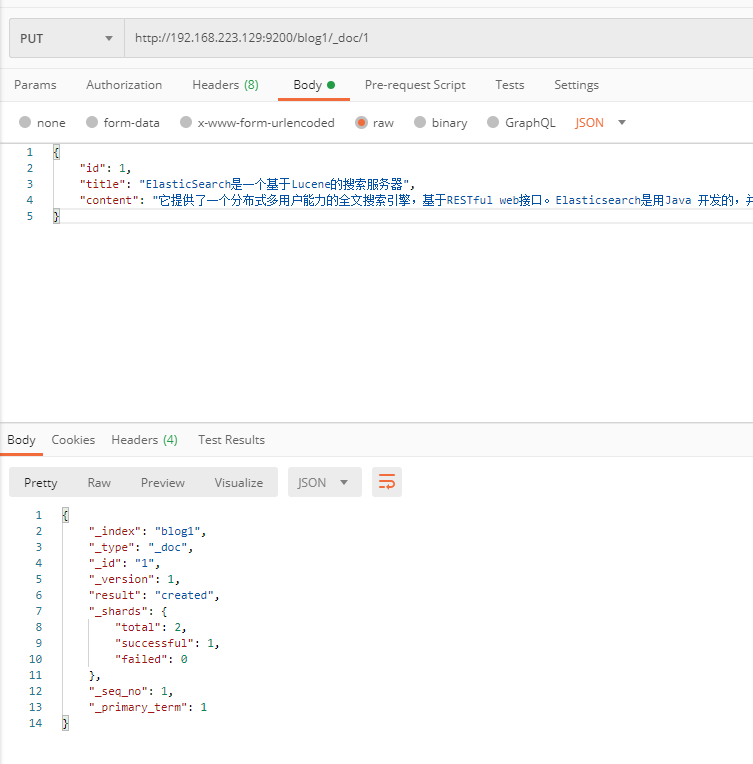
Task: Click the "title" line in request body
Action: pyautogui.click(x=247, y=184)
